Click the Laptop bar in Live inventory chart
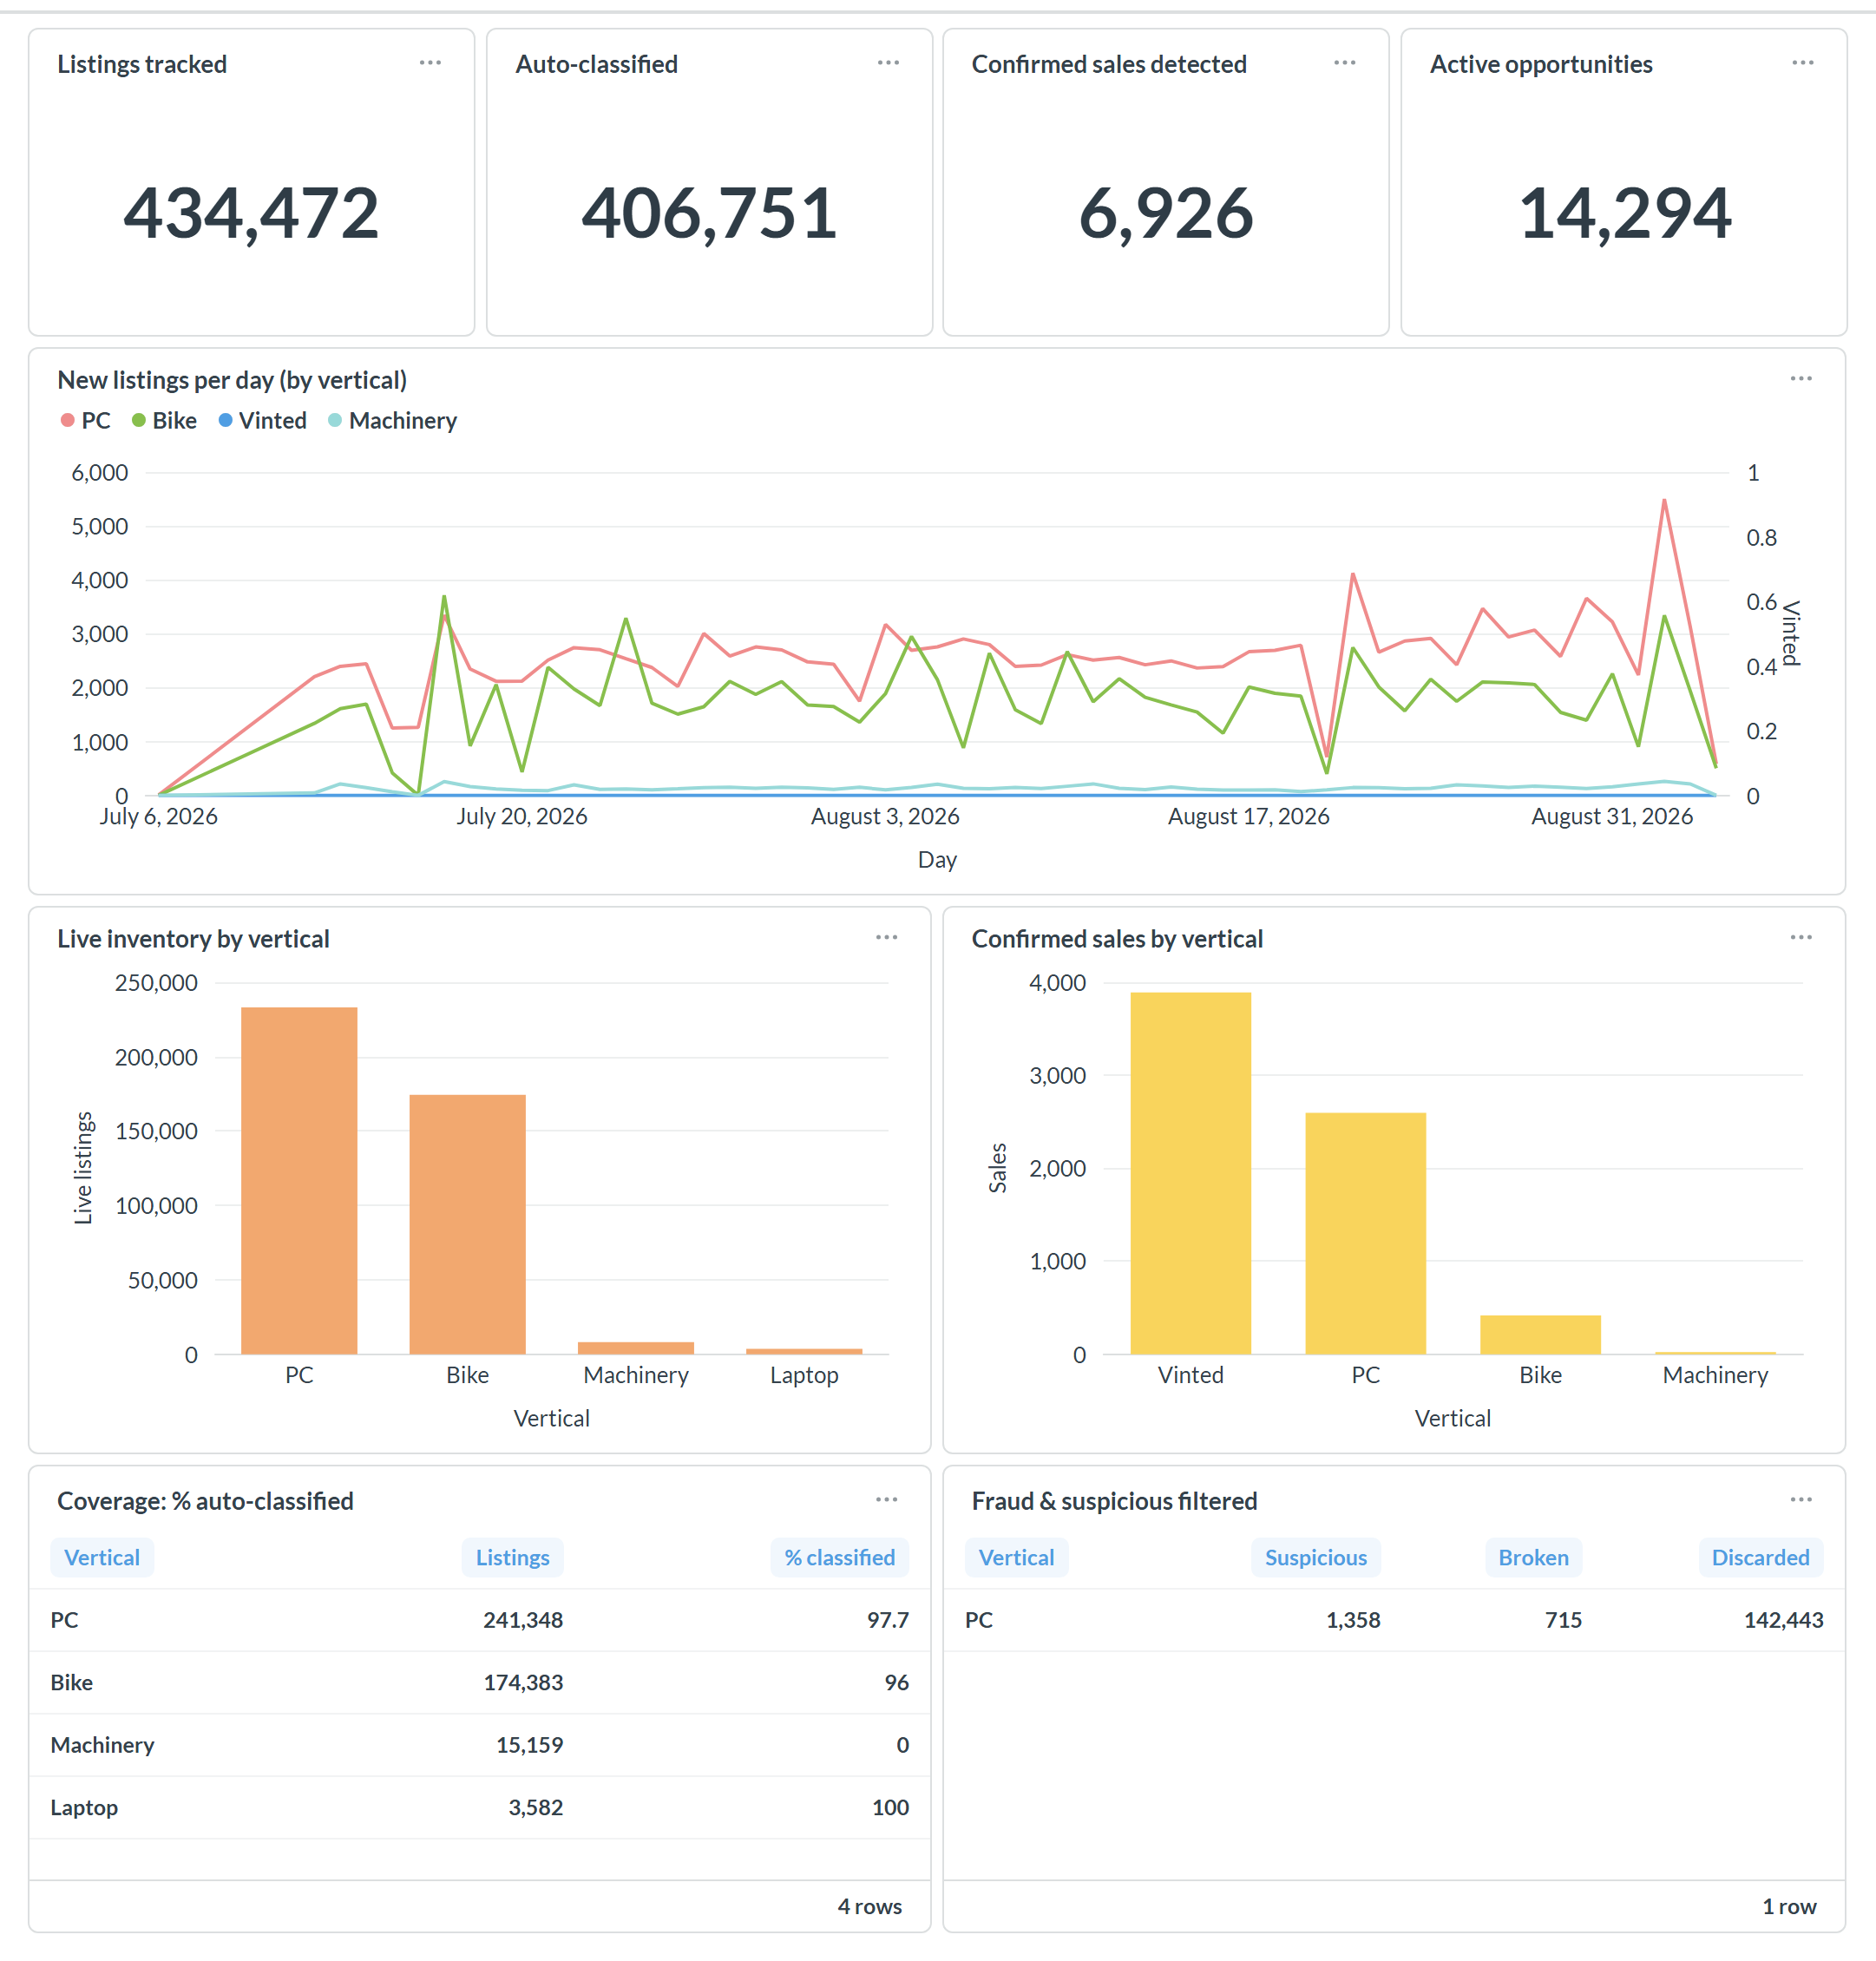Image resolution: width=1876 pixels, height=1961 pixels. tap(804, 1351)
